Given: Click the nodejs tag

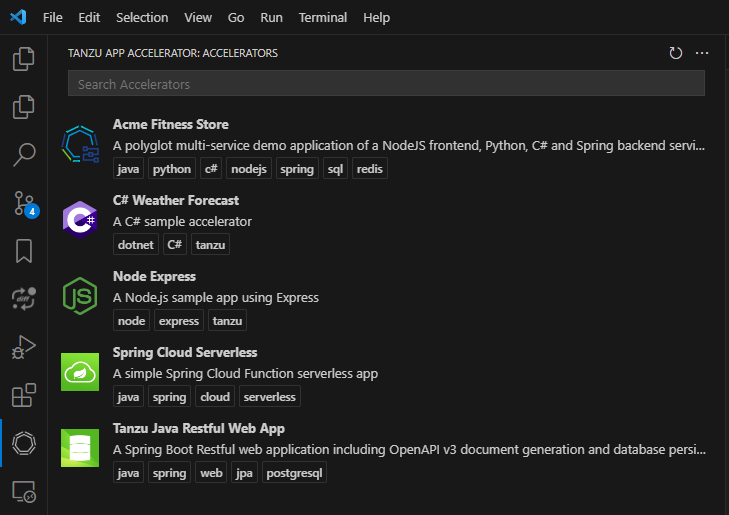Looking at the screenshot, I should [x=249, y=168].
